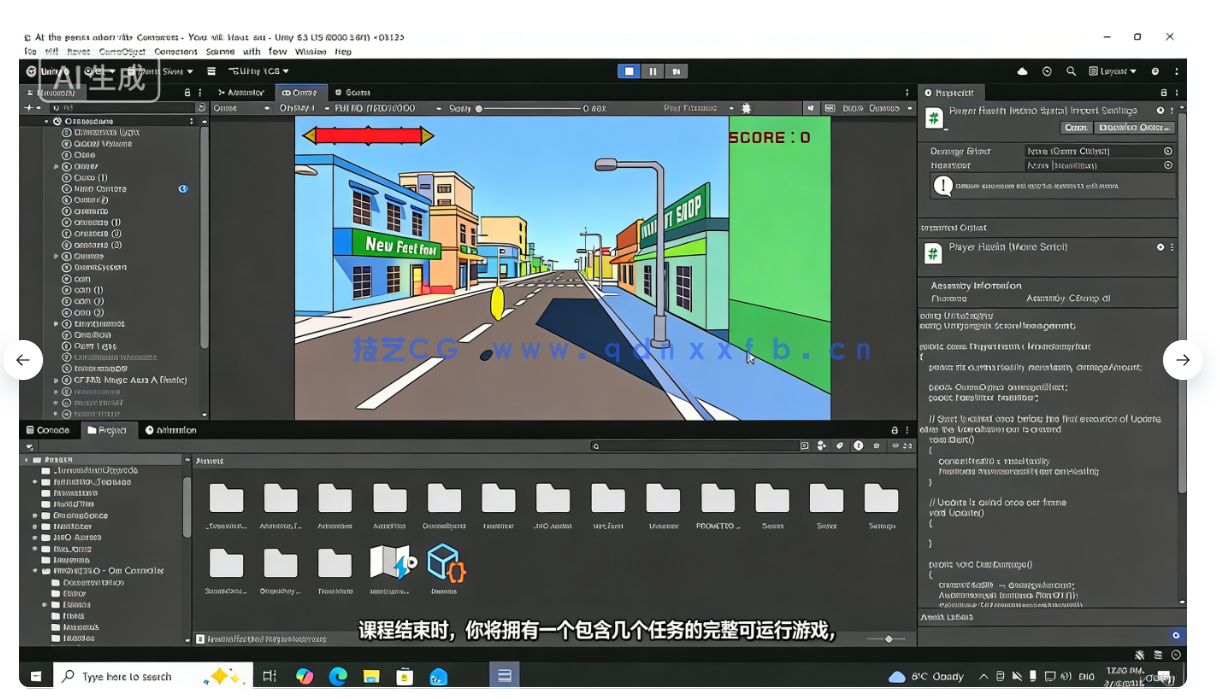
Task: Click the Unity Cloud icon in the top toolbar
Action: tap(1022, 71)
